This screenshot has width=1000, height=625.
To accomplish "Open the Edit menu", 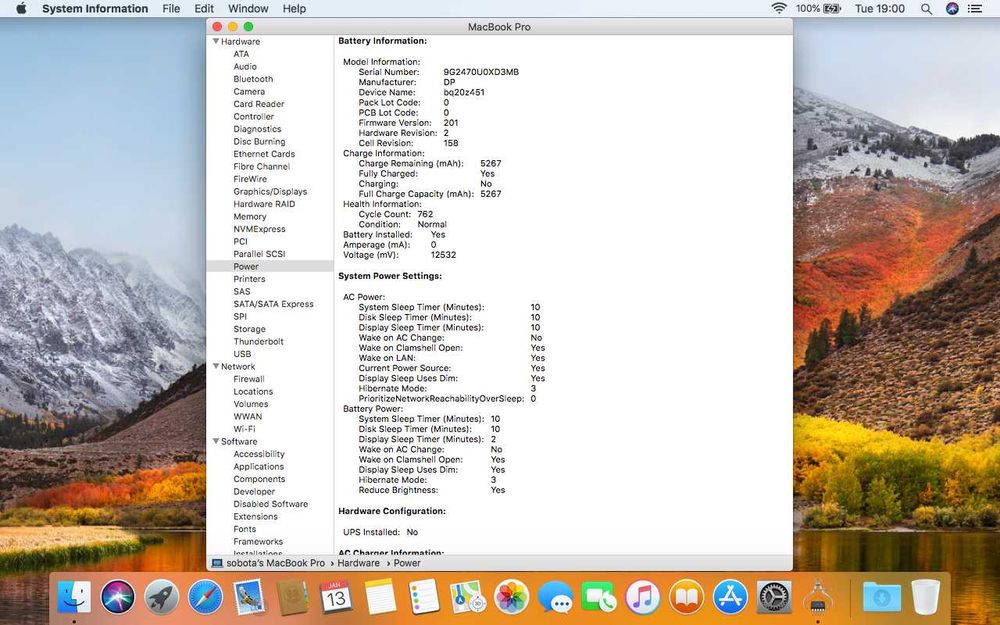I will click(x=204, y=8).
